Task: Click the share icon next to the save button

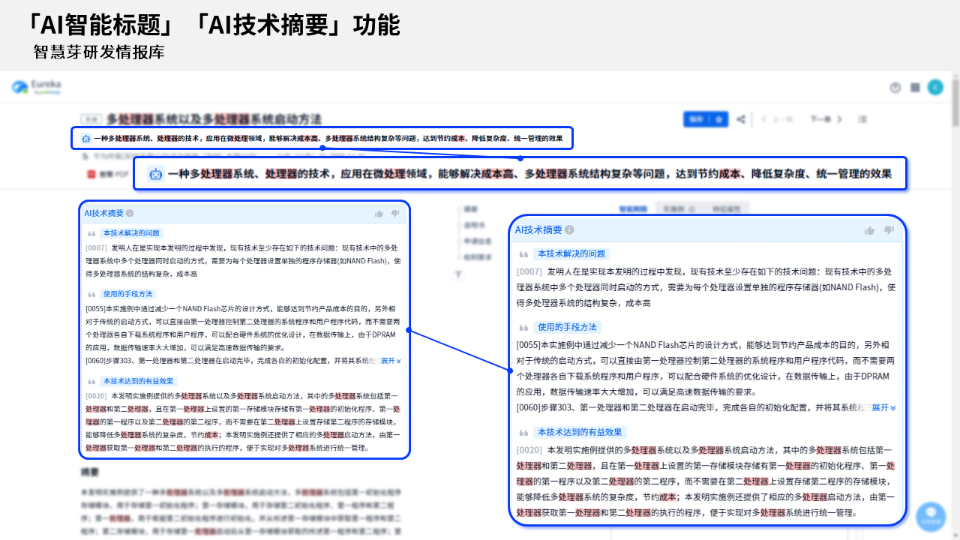Action: click(741, 119)
